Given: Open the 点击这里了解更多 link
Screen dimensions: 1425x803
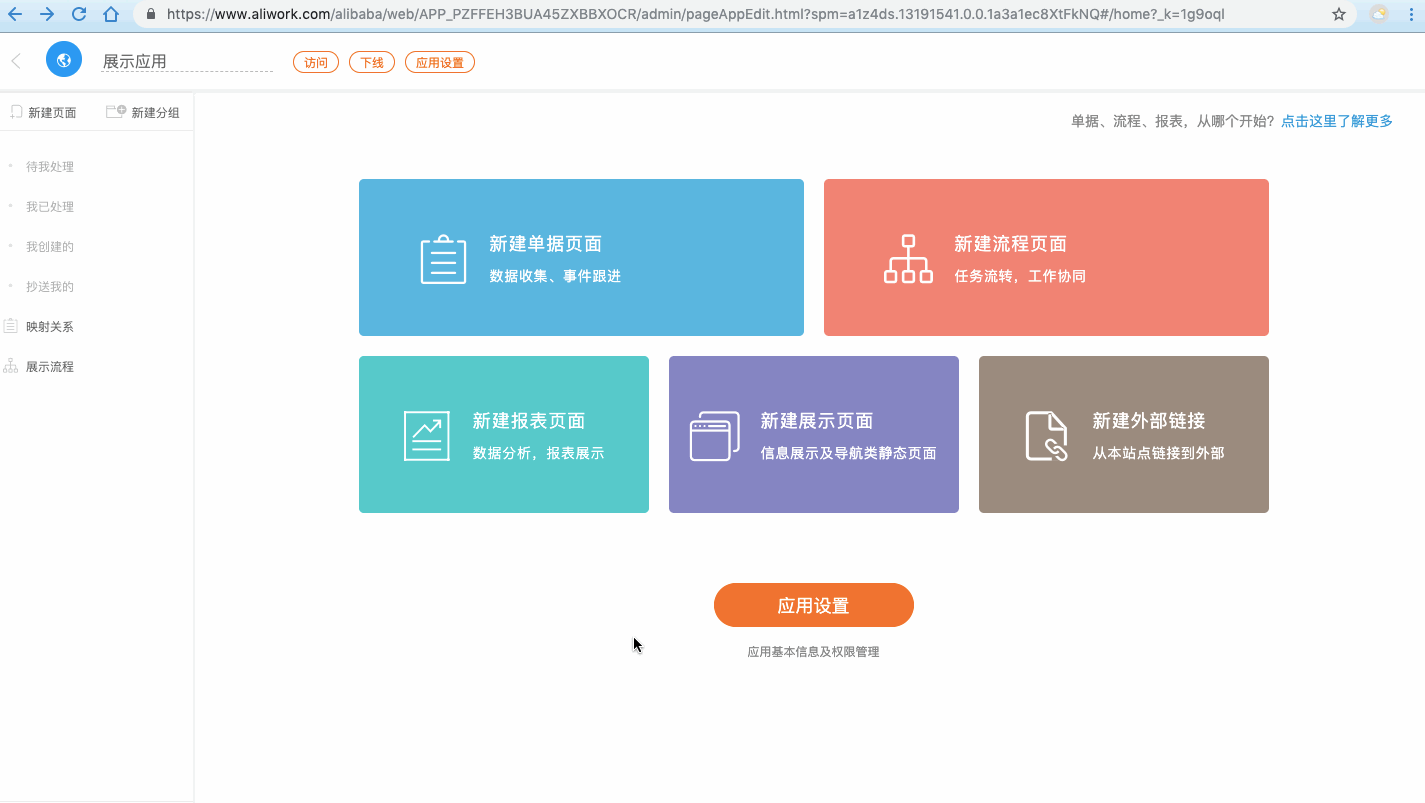Looking at the screenshot, I should click(x=1337, y=121).
